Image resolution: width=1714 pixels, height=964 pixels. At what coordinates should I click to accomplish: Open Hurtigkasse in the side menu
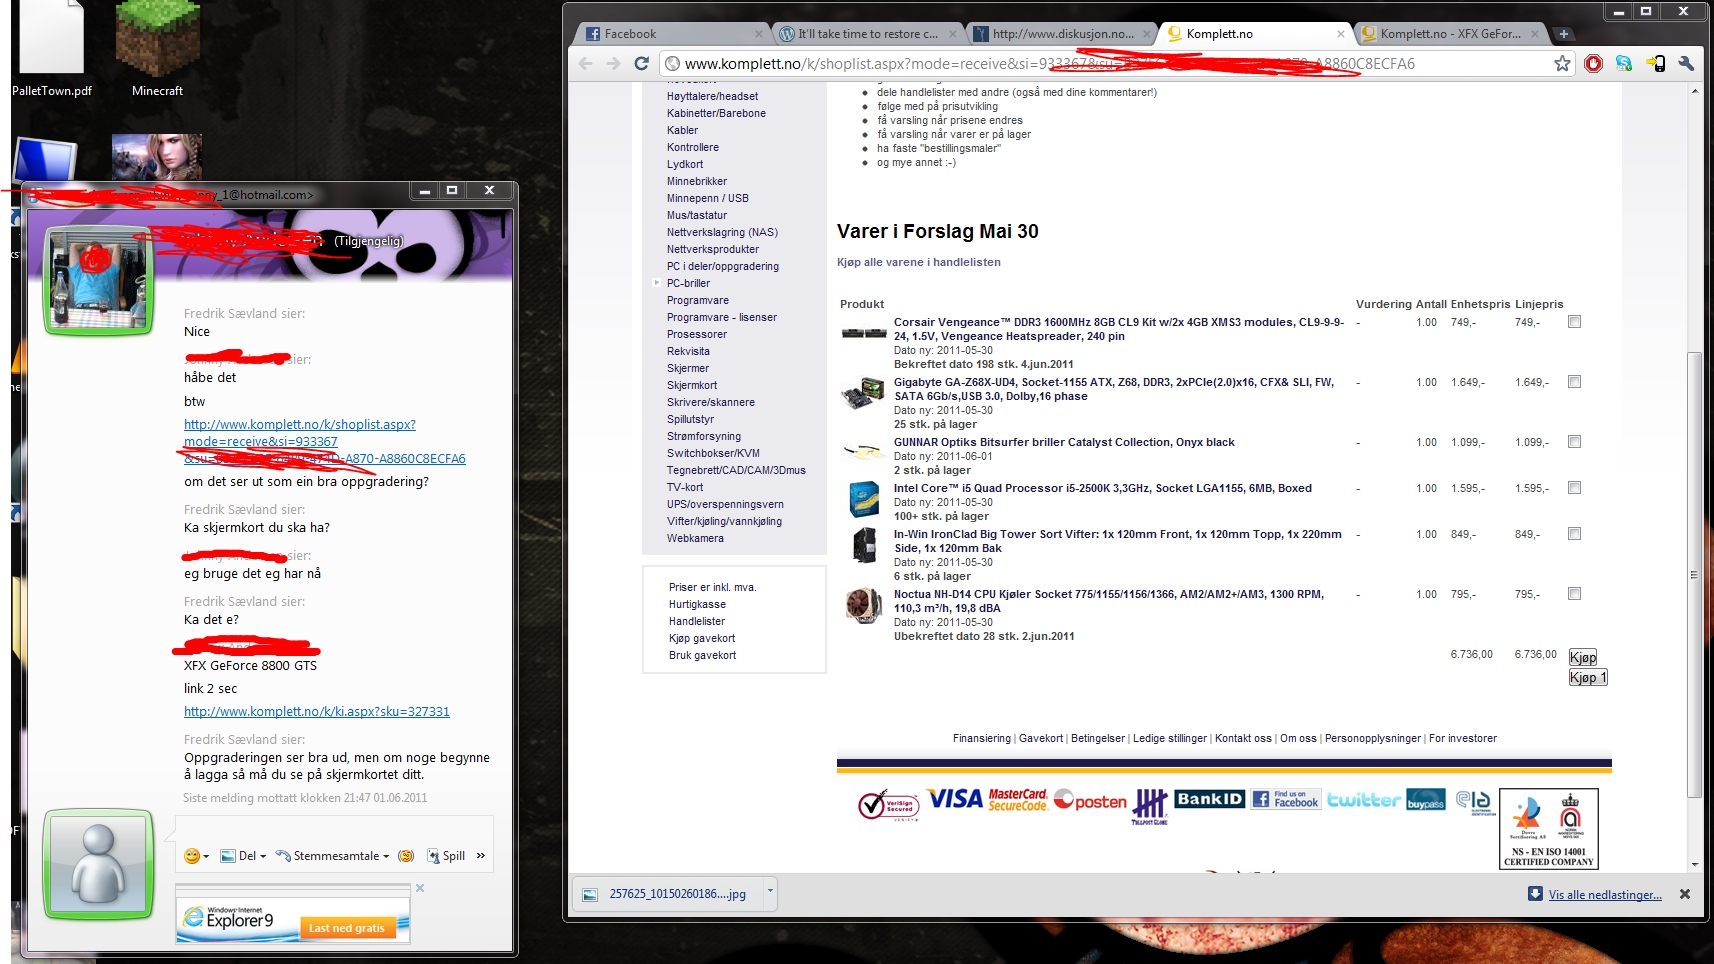tap(697, 604)
